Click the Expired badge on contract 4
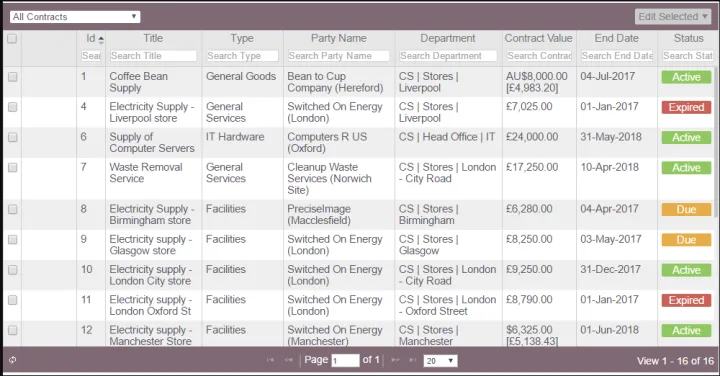Image resolution: width=720 pixels, height=376 pixels. coord(686,107)
